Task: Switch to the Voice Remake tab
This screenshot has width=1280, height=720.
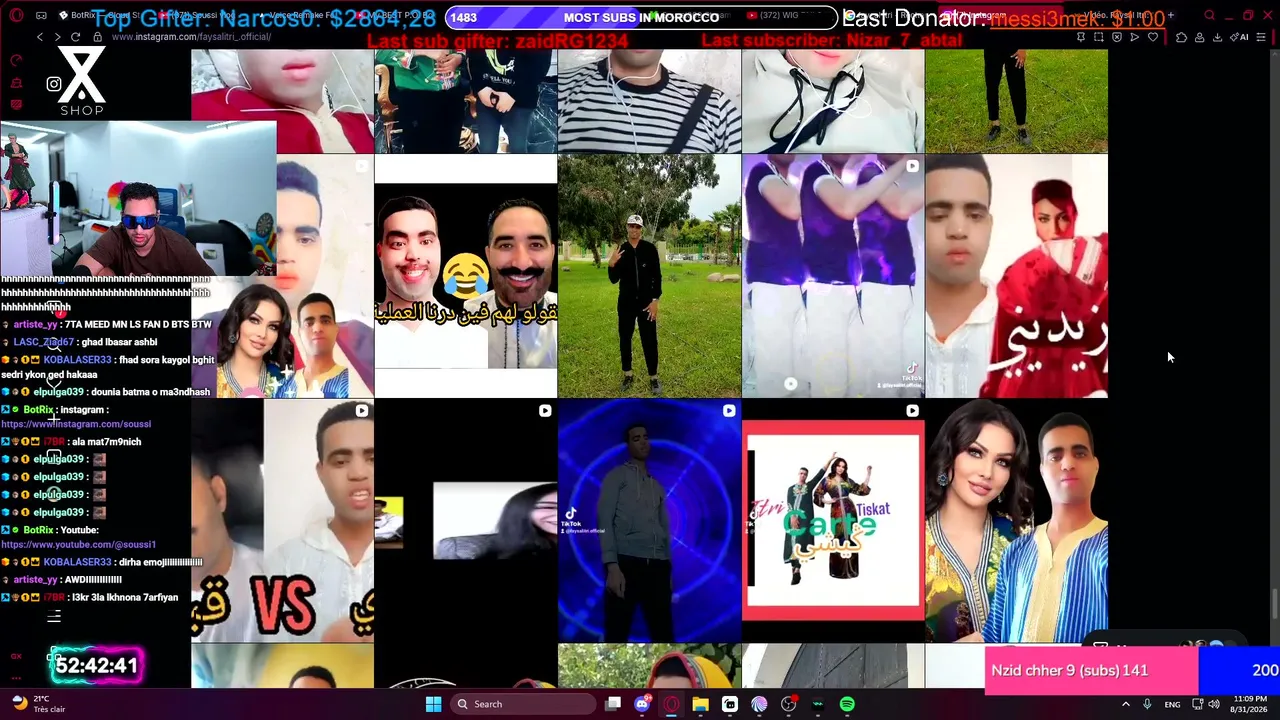Action: tap(300, 15)
